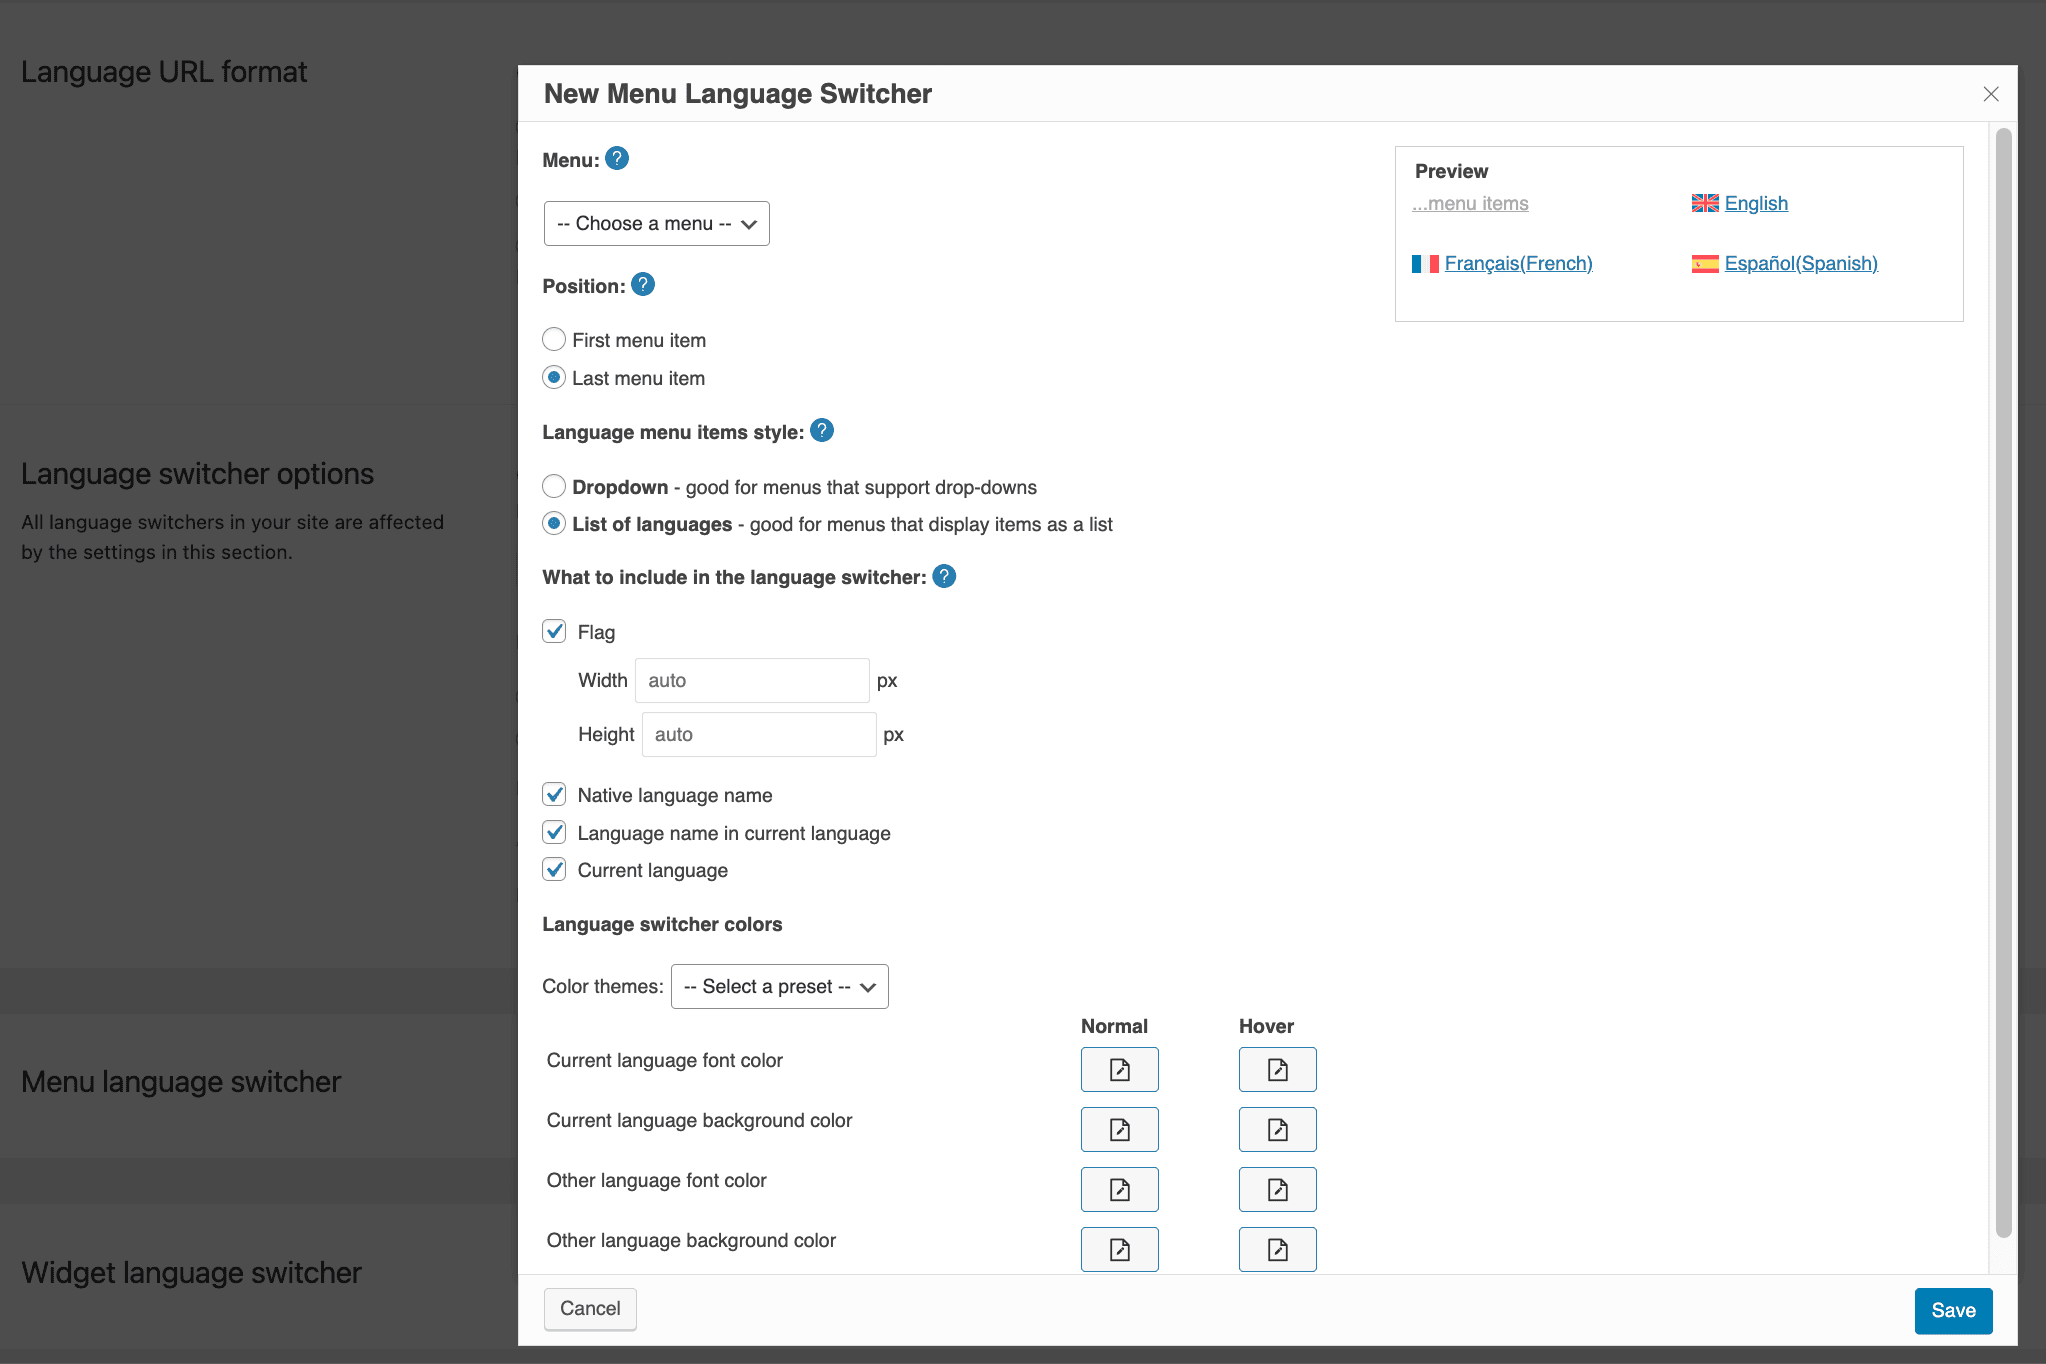Click the Save button
Image resolution: width=2046 pixels, height=1364 pixels.
(1952, 1308)
